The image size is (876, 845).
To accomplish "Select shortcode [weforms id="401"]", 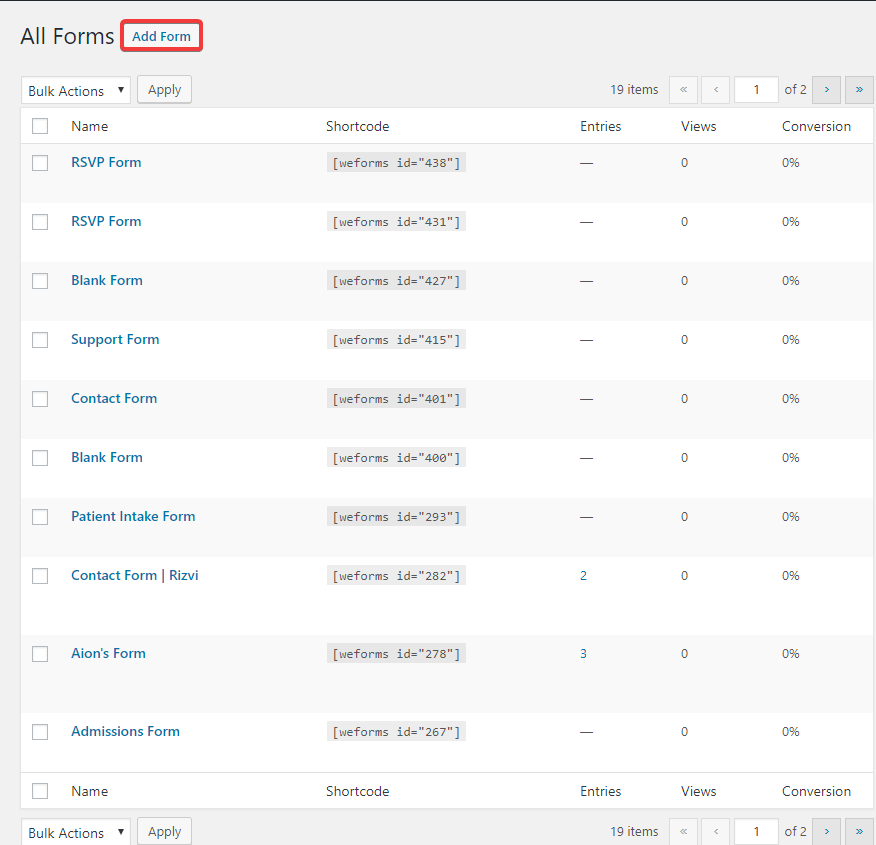I will (x=396, y=399).
